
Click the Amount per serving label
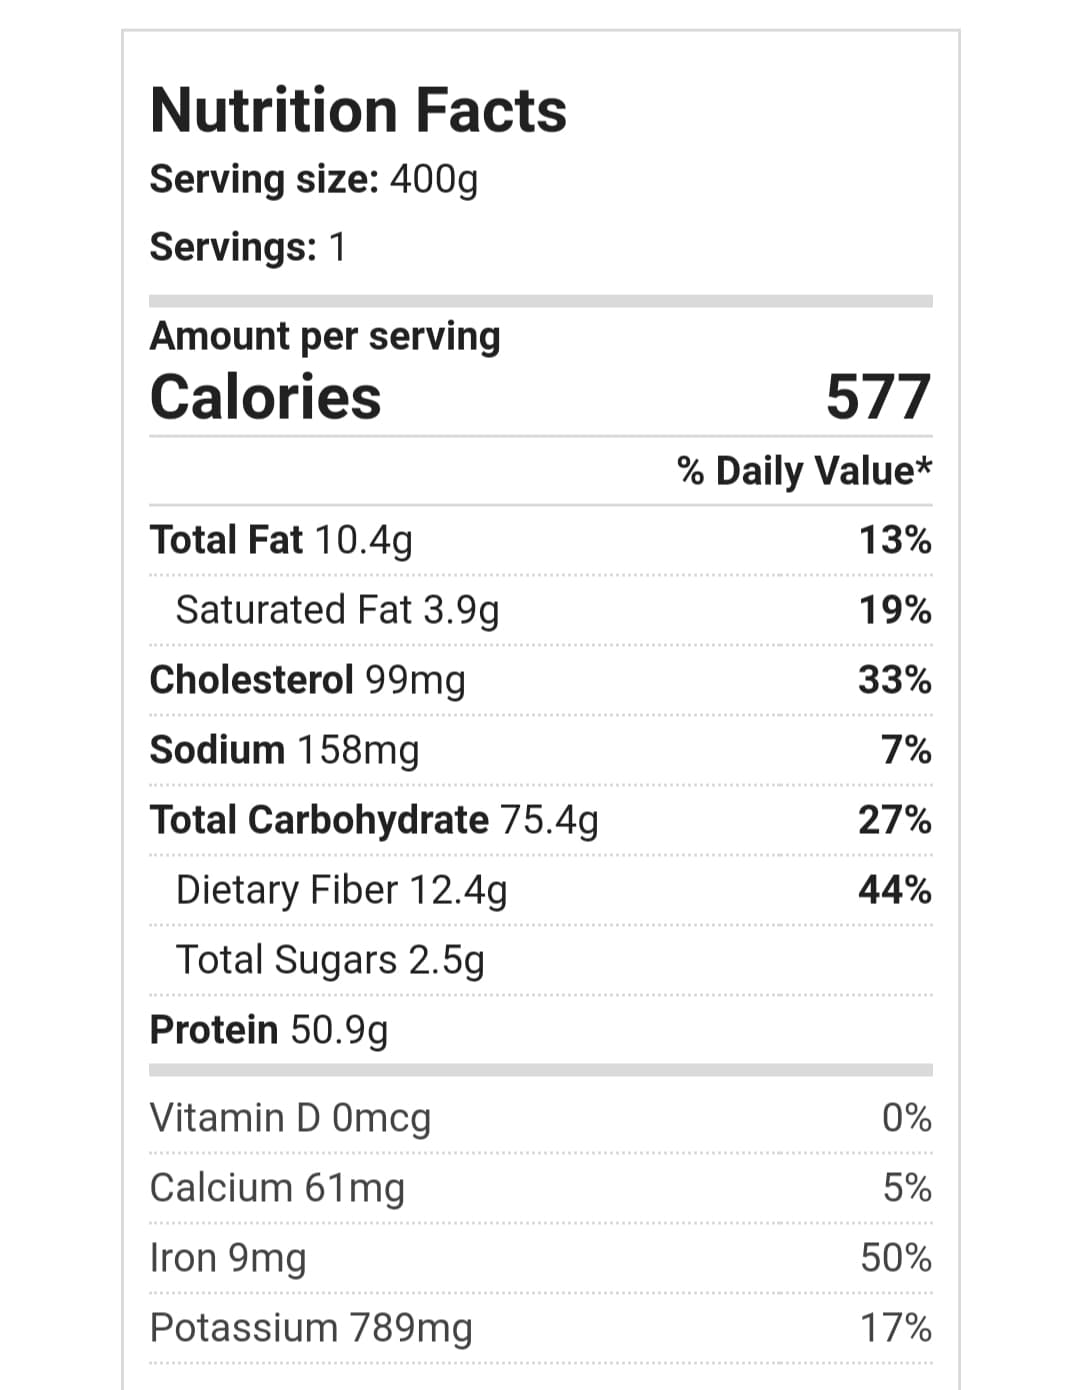(x=325, y=336)
